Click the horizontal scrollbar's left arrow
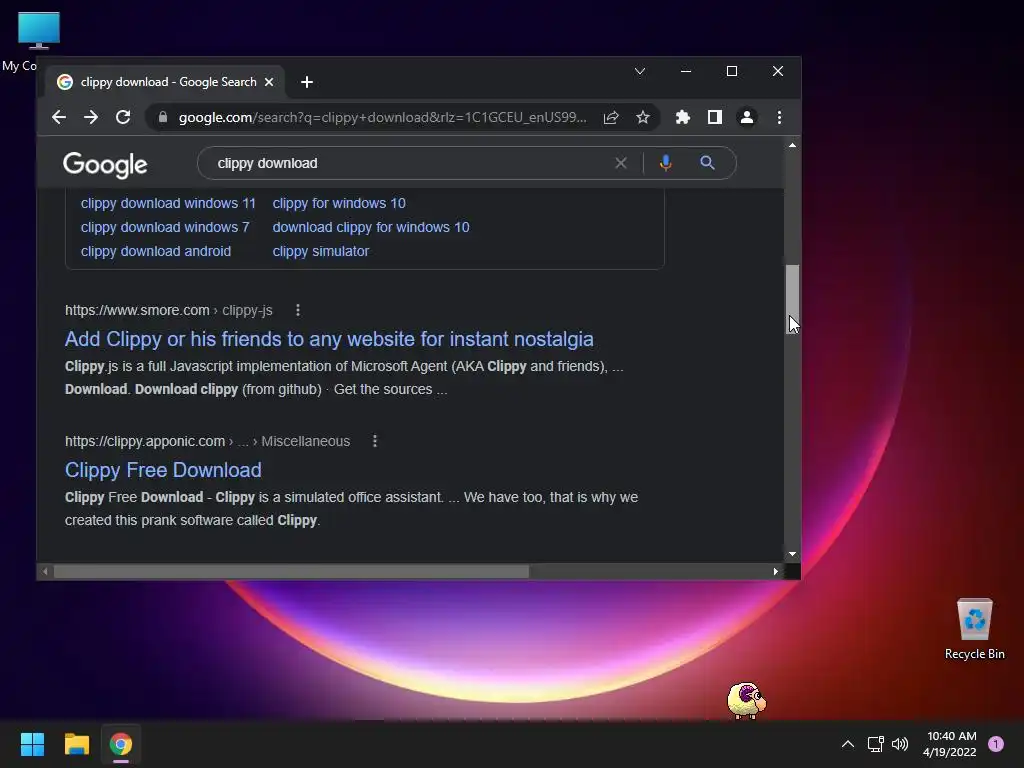 pyautogui.click(x=44, y=571)
